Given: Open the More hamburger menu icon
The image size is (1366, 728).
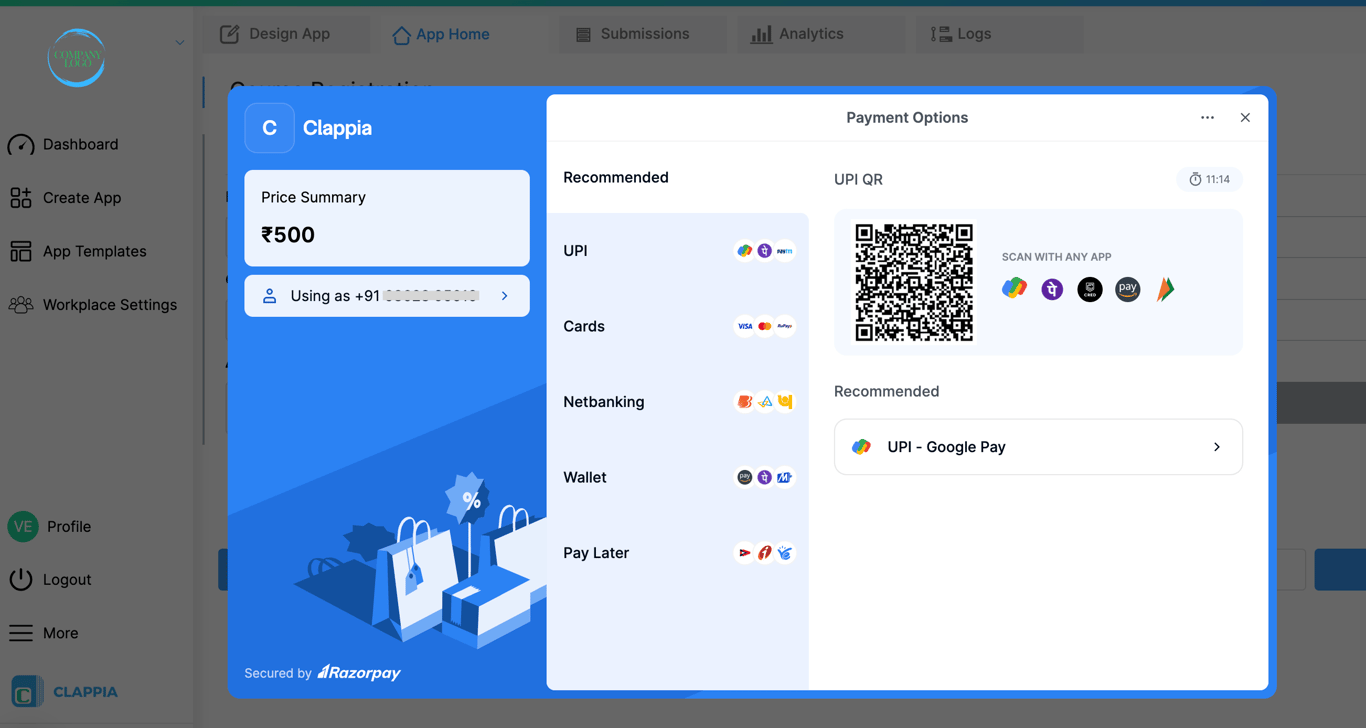Looking at the screenshot, I should coord(21,633).
